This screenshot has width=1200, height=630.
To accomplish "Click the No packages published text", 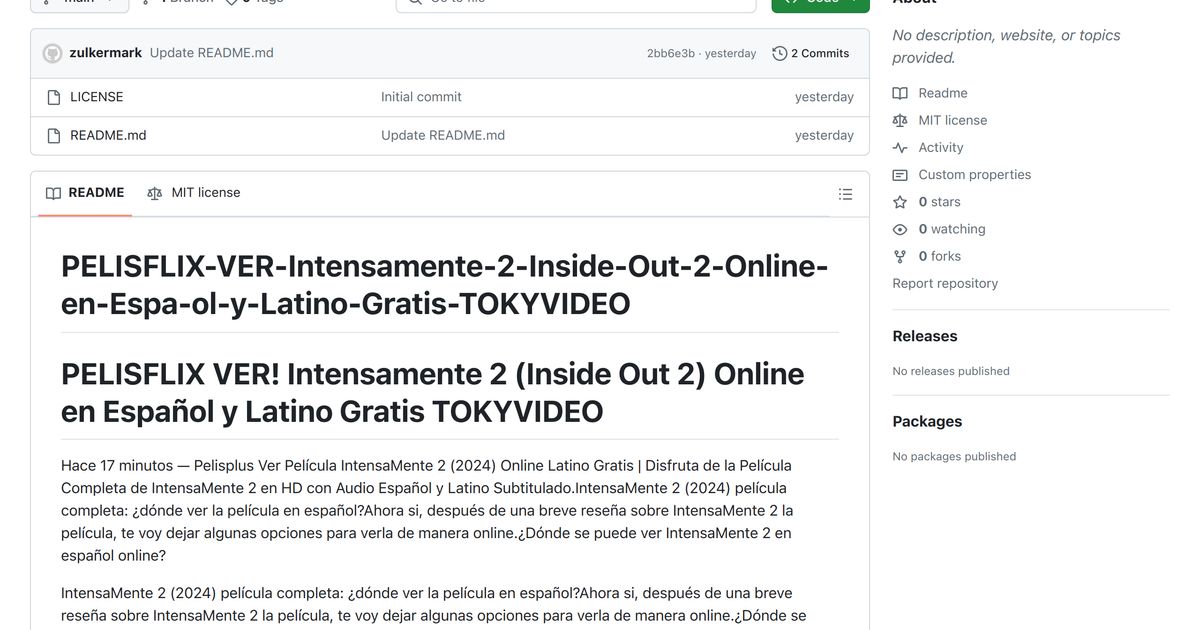I will pyautogui.click(x=954, y=456).
